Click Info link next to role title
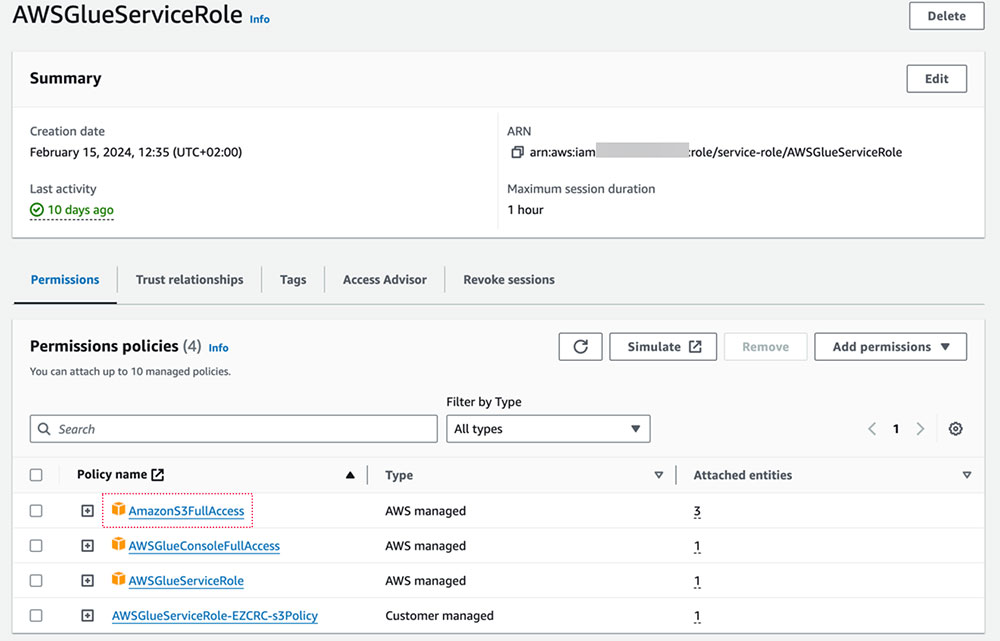Screen dimensions: 1000x641 click(x=260, y=19)
